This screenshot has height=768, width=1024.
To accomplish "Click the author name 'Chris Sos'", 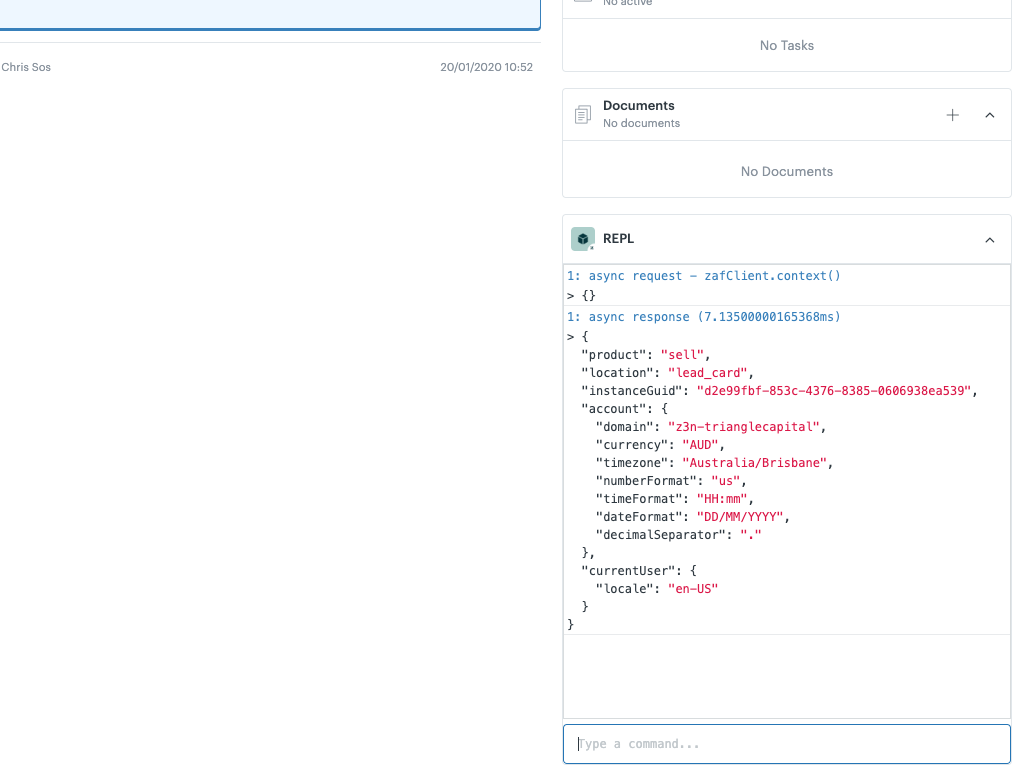I will pos(25,67).
